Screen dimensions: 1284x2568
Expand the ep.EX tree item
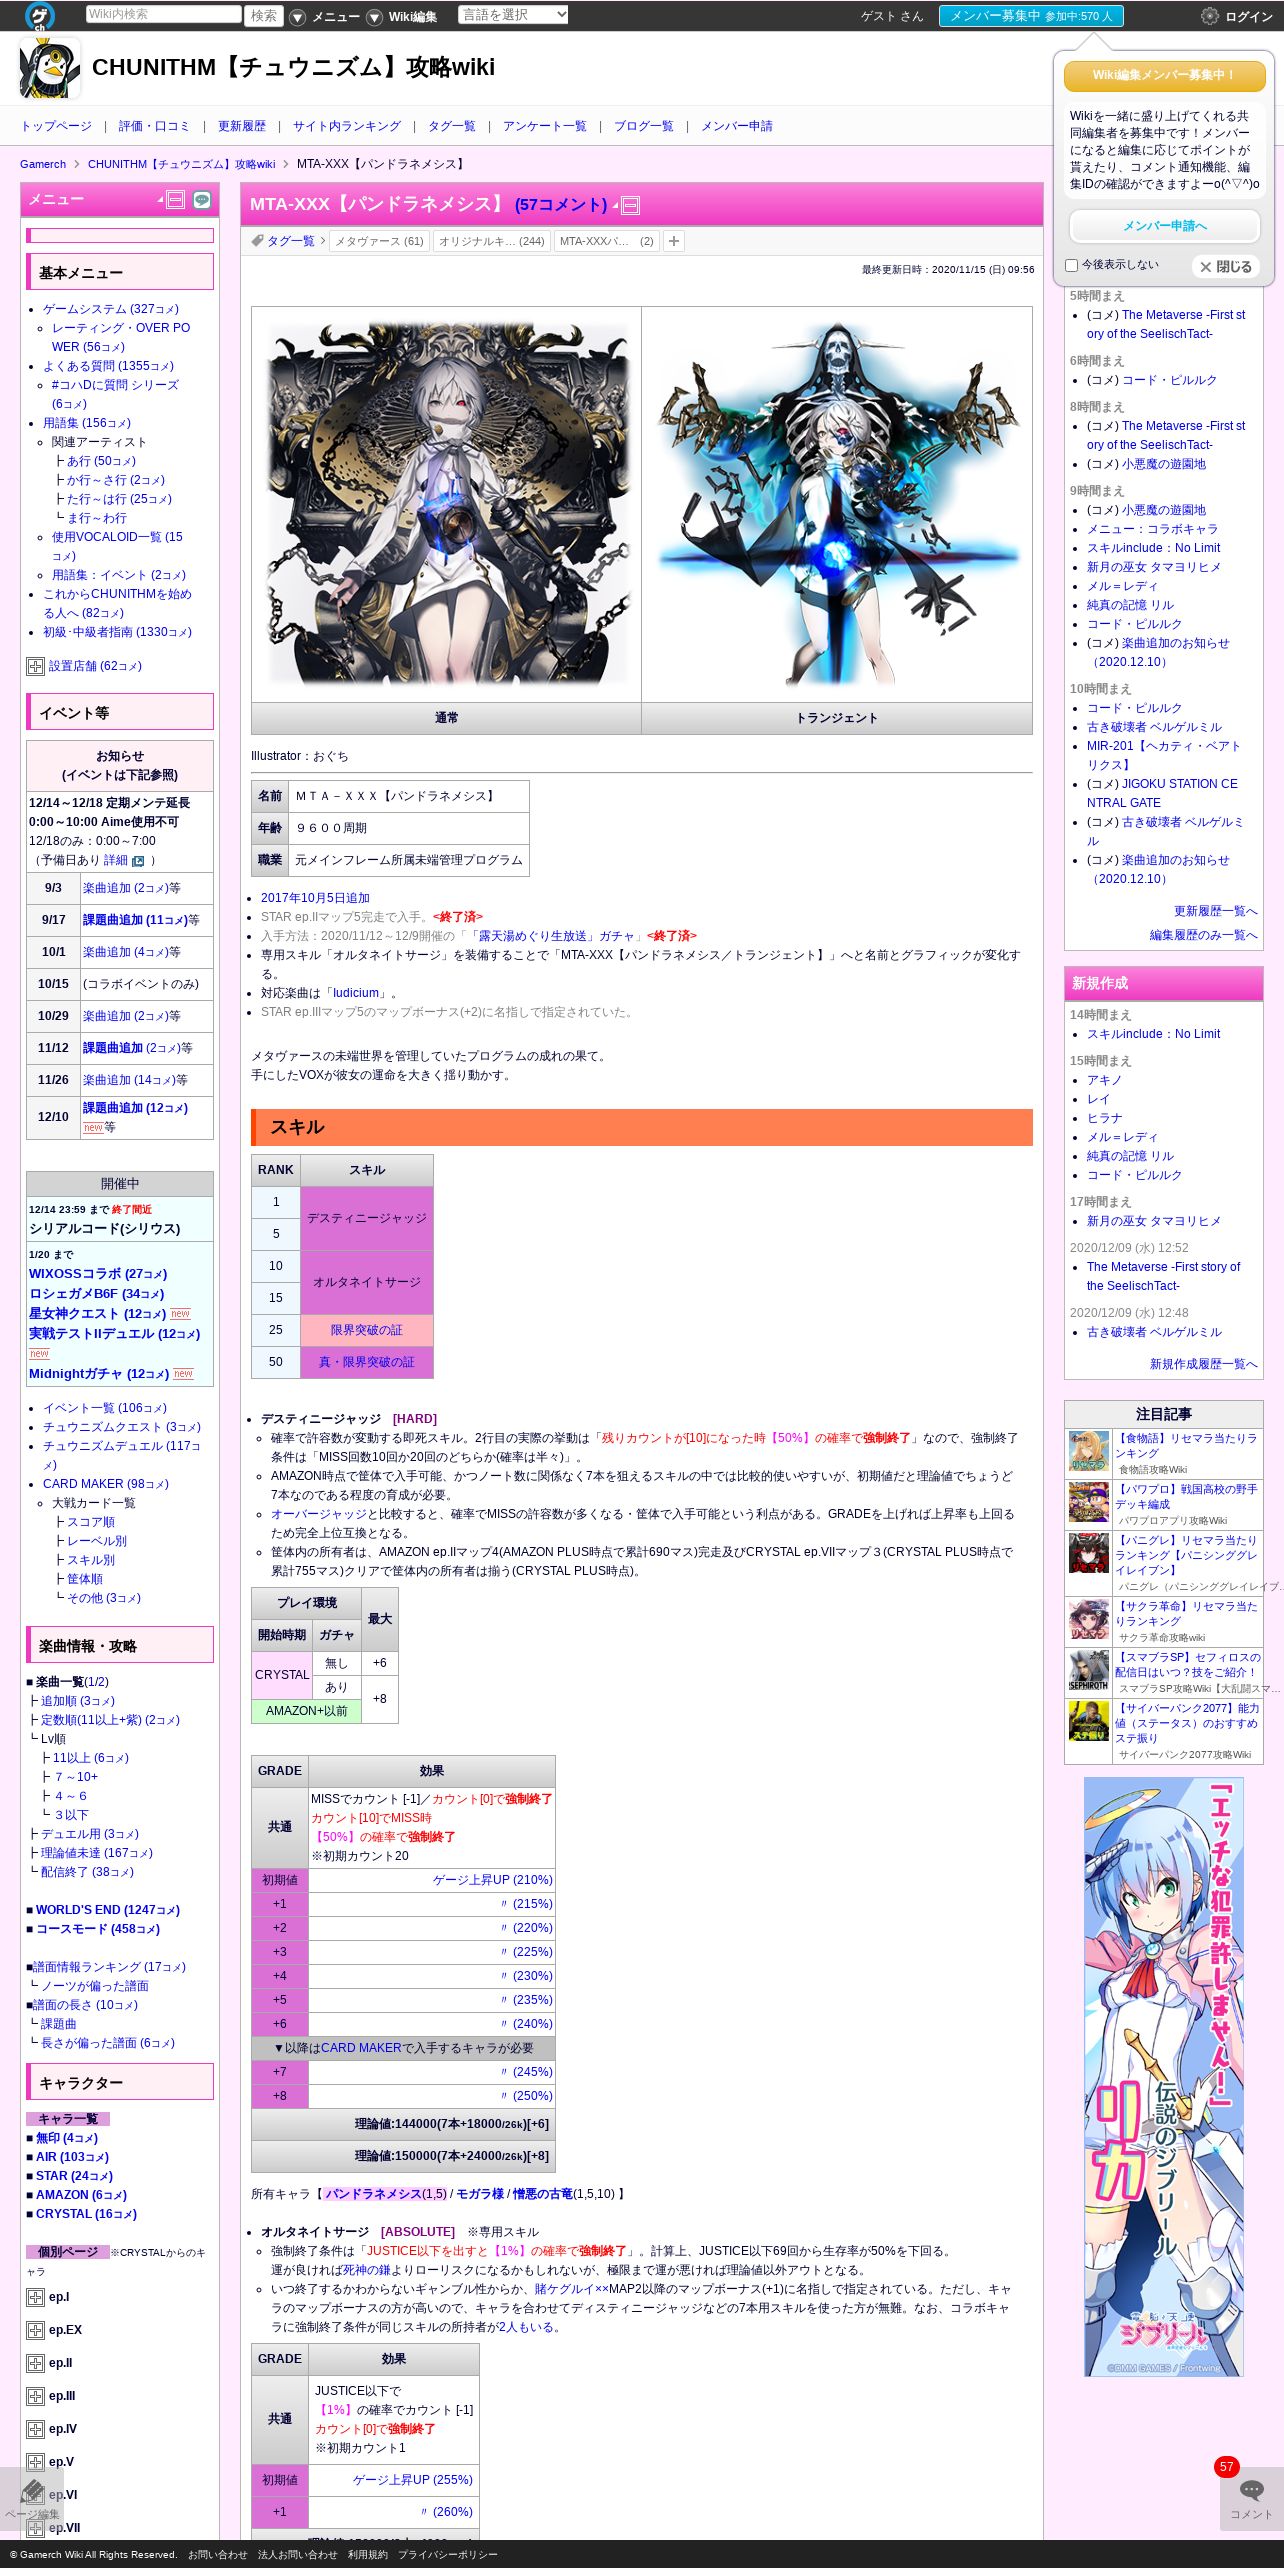tap(35, 2330)
